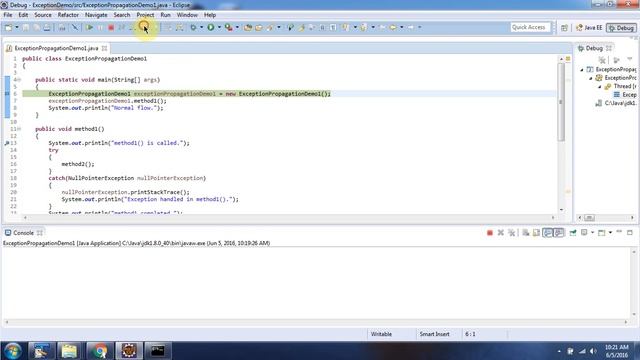This screenshot has width=640, height=360.
Task: Click the Suspend debug button
Action: (x=100, y=27)
